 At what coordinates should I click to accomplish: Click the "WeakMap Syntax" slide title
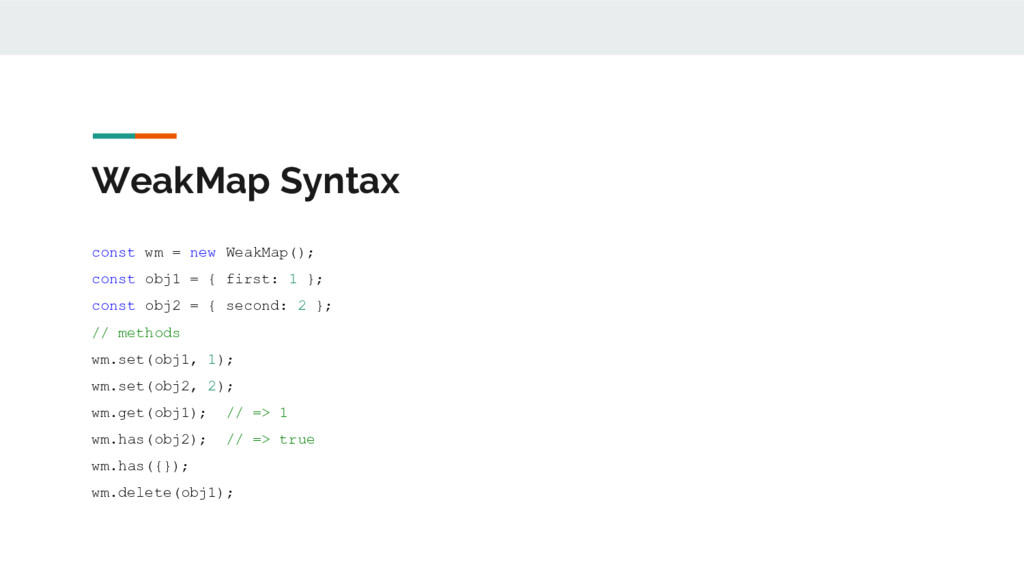(x=246, y=181)
